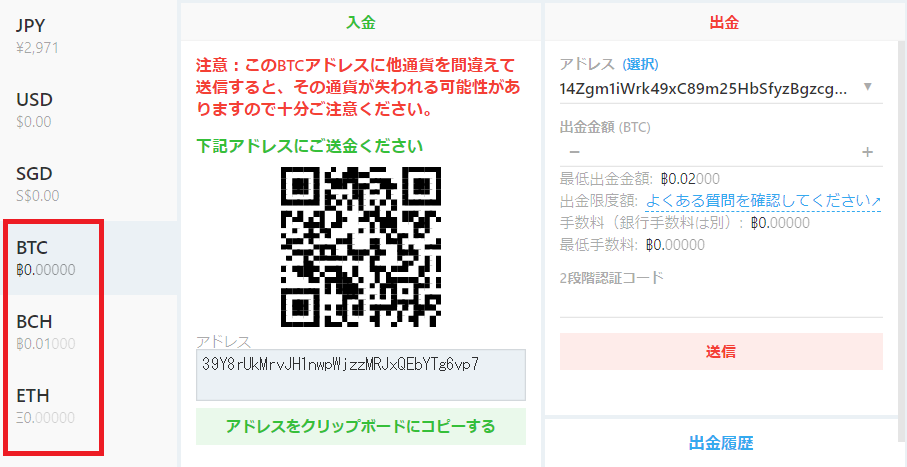907x467 pixels.
Task: Click the 出金 withdrawal tab header
Action: [724, 22]
